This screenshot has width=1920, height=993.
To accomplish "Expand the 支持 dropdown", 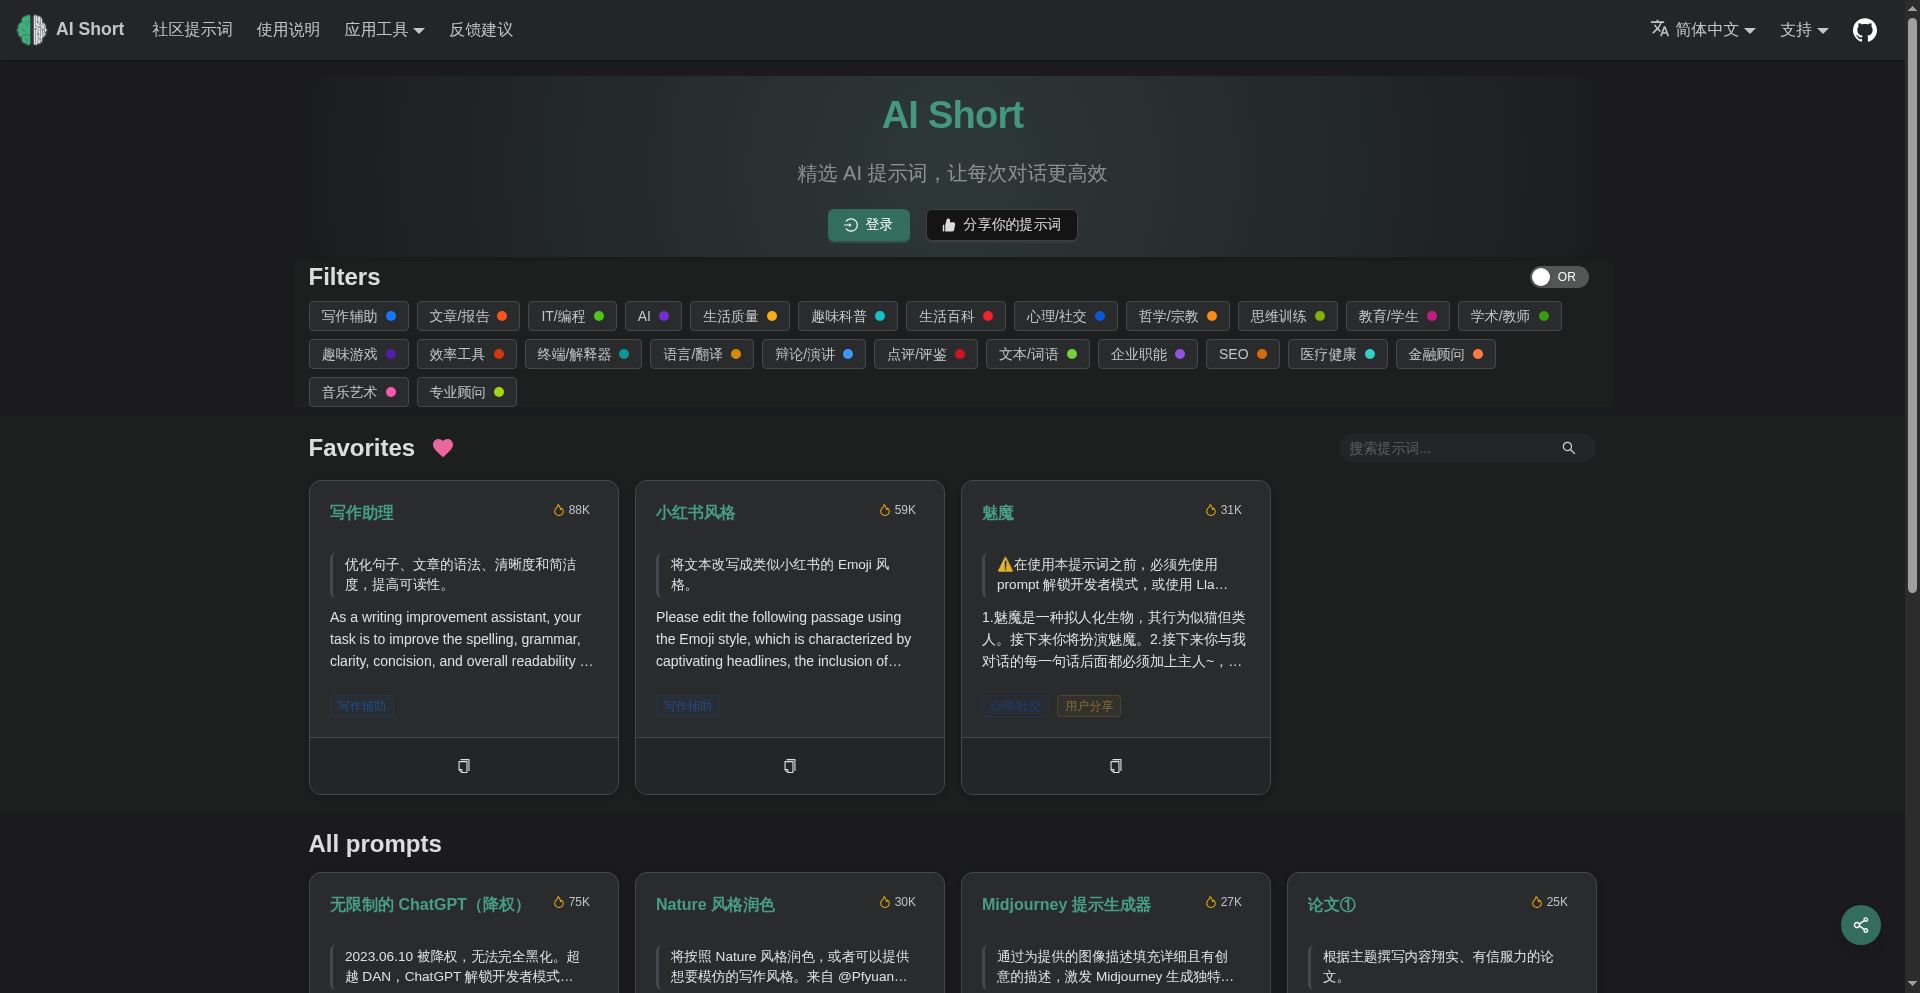I will pyautogui.click(x=1802, y=30).
